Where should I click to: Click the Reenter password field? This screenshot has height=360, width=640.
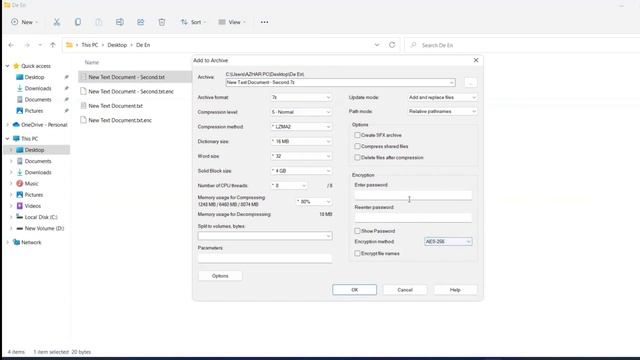413,218
